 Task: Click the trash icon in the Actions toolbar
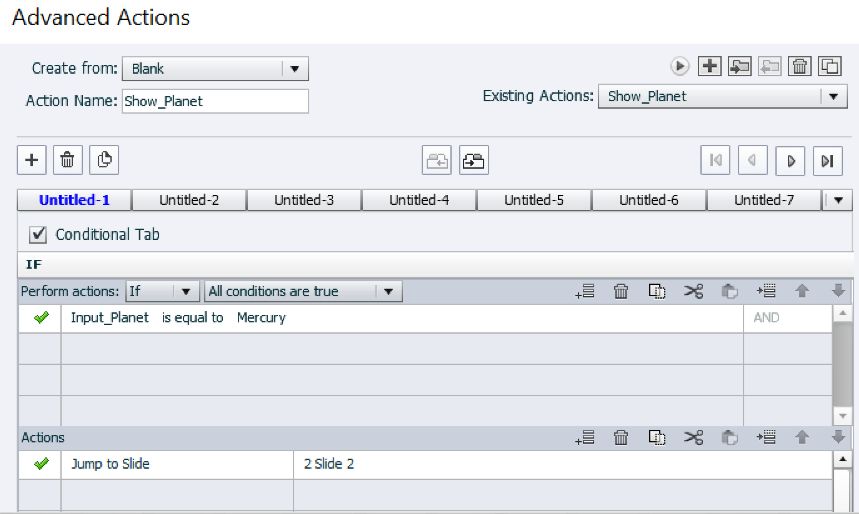pos(621,437)
